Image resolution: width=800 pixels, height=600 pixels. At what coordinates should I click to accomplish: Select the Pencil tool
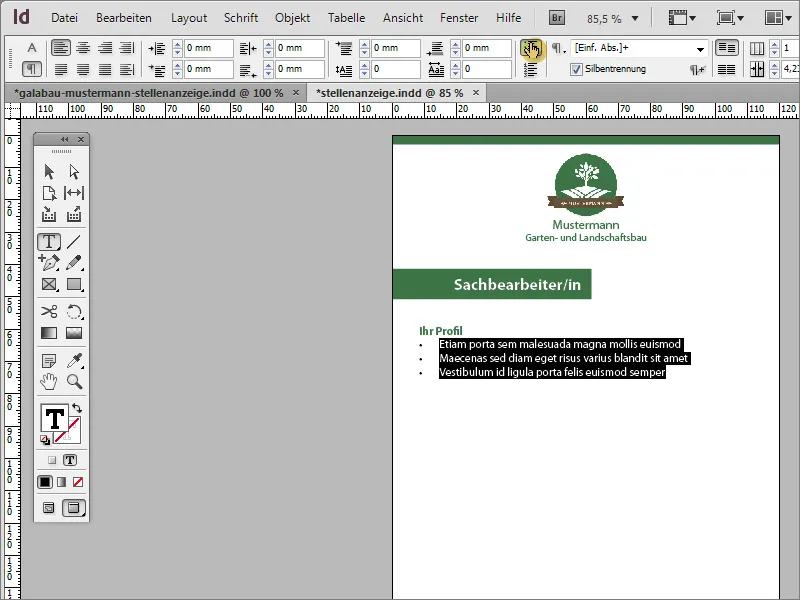click(x=74, y=263)
